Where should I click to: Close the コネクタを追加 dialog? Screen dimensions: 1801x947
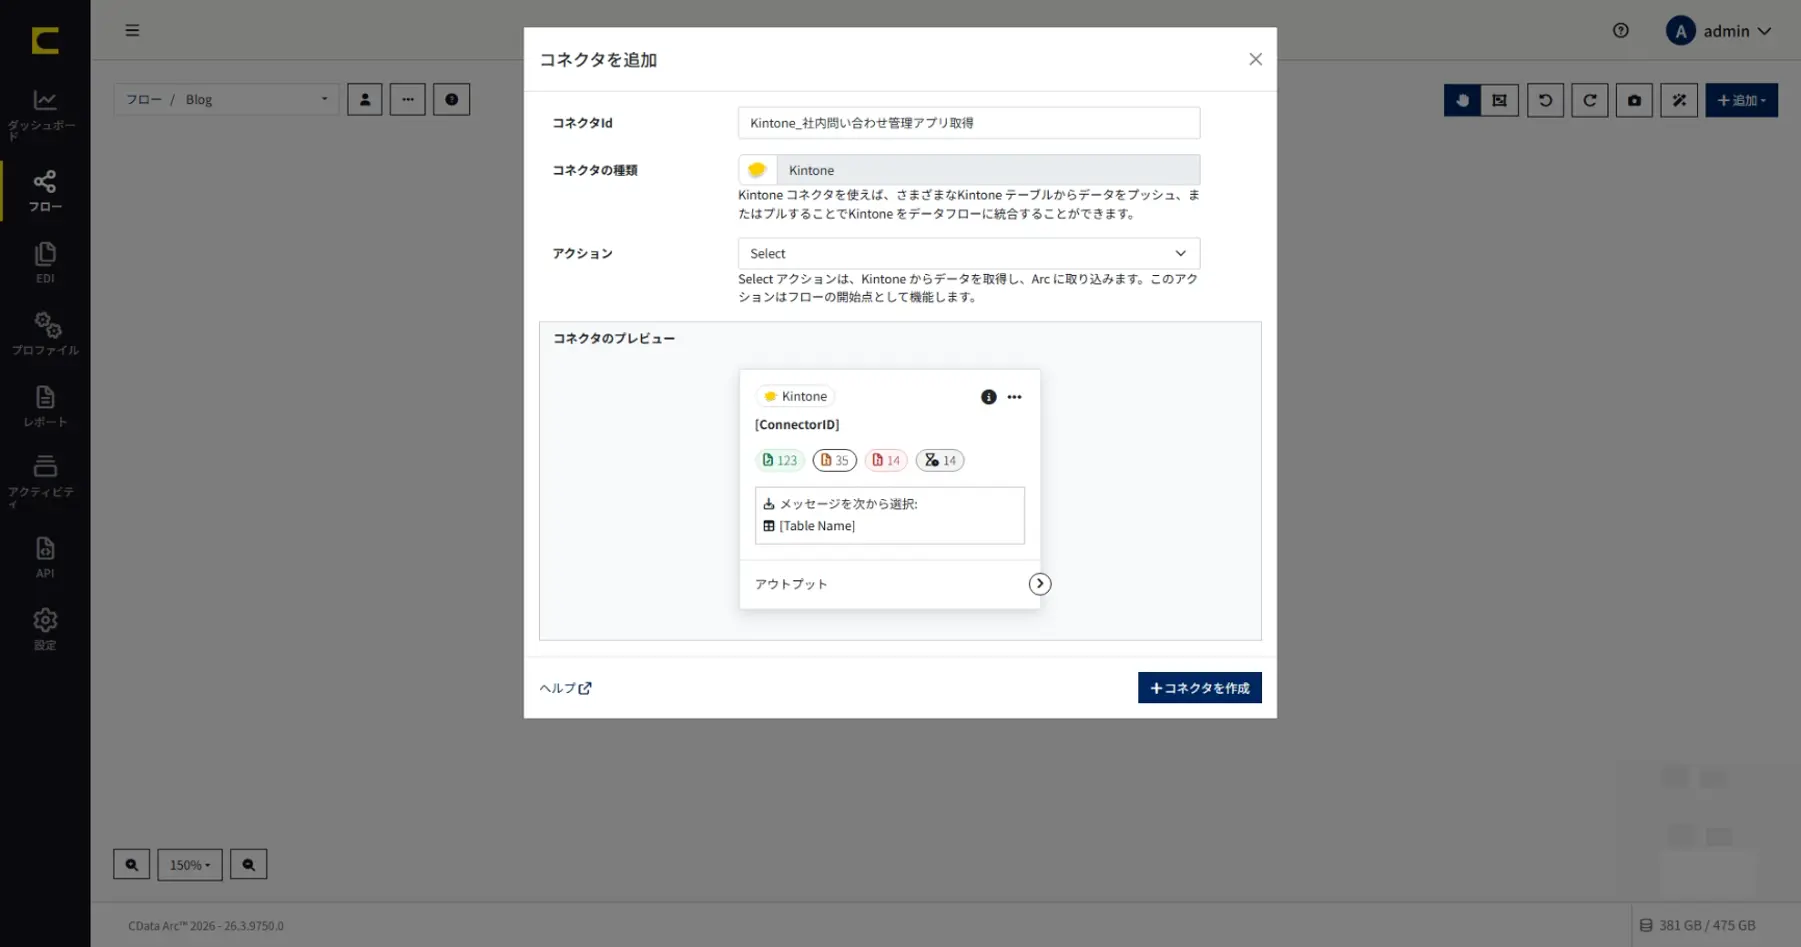coord(1256,59)
